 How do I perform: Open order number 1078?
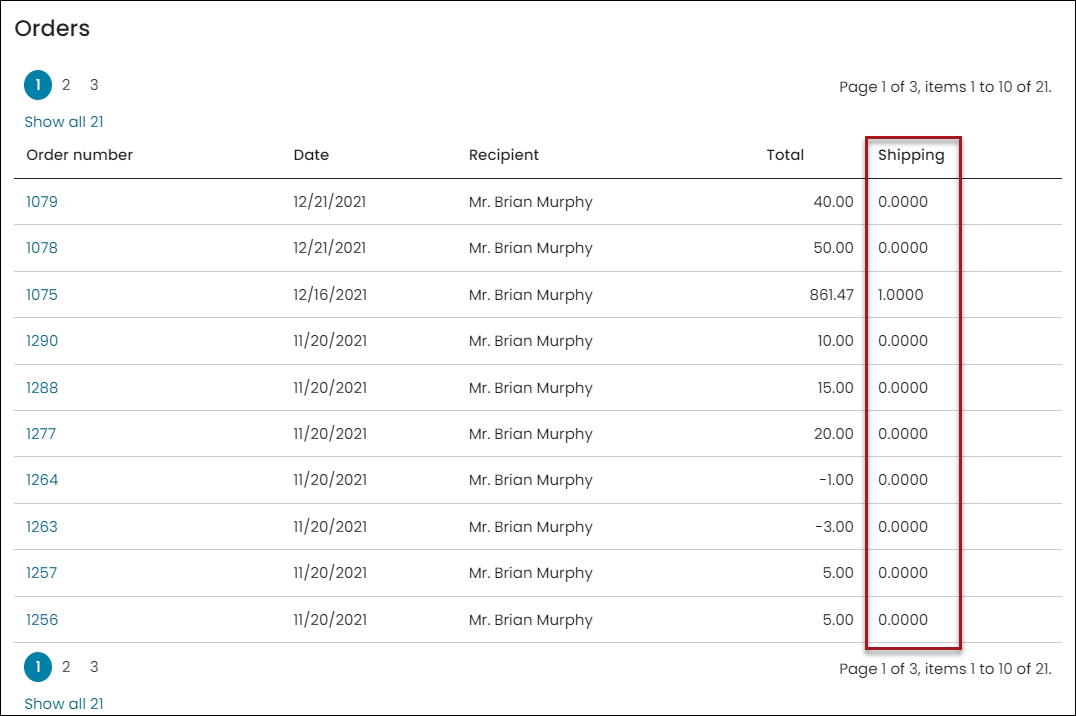click(x=42, y=248)
